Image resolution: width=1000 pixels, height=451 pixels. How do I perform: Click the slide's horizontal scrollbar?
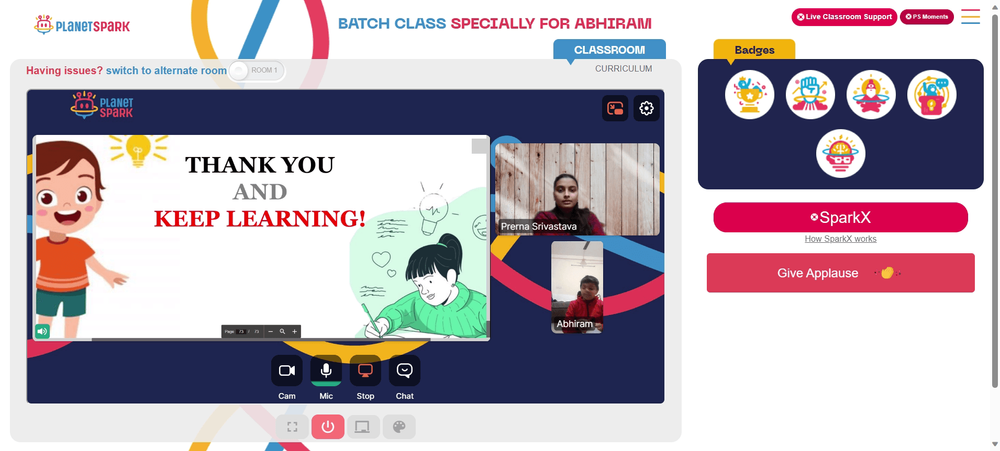261,339
